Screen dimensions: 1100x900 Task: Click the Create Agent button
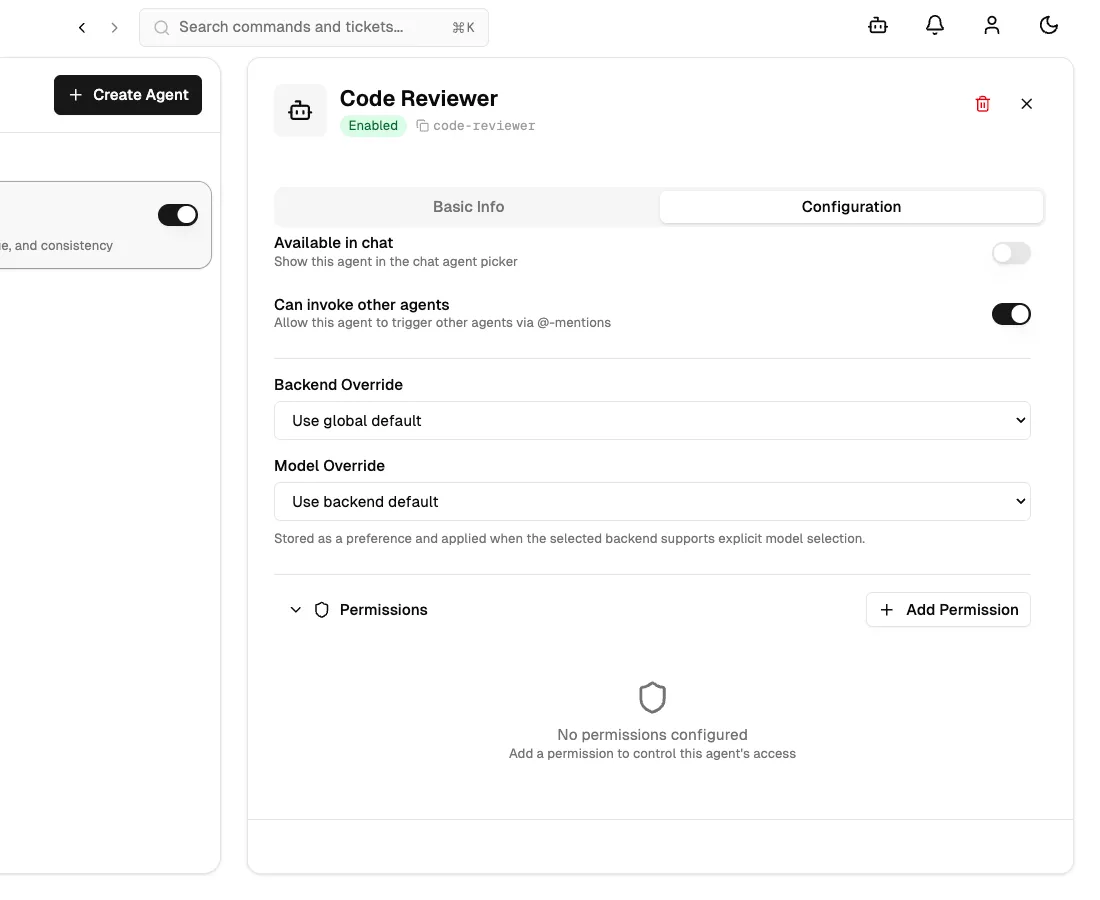[128, 94]
